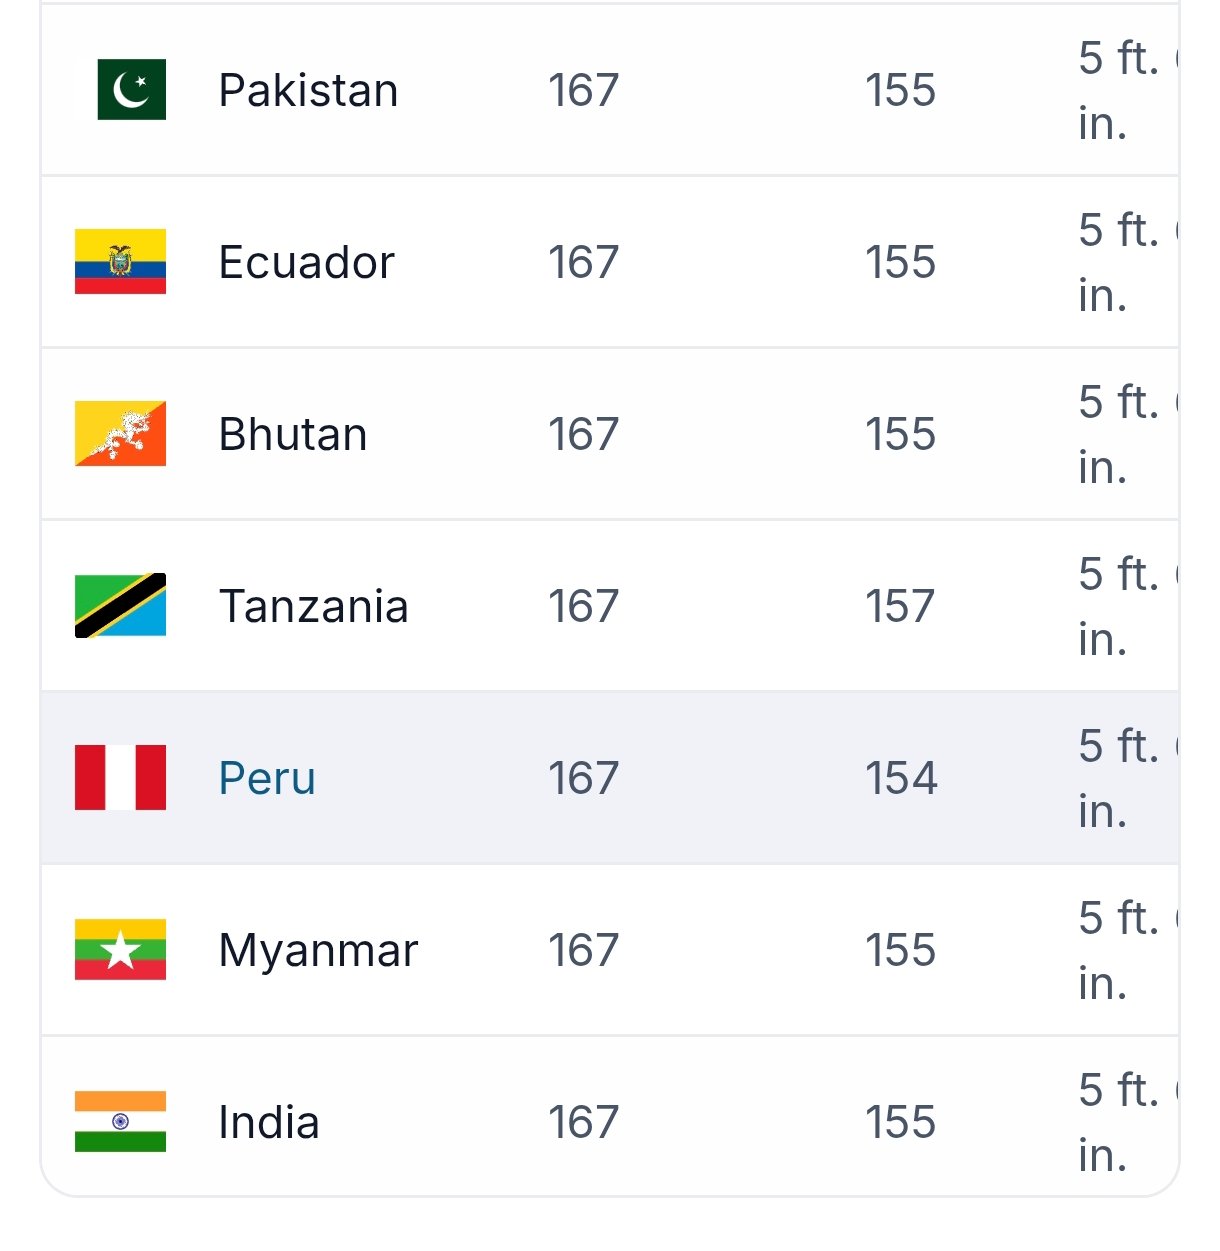The width and height of the screenshot is (1220, 1251).
Task: Click the Myanmar flag icon
Action: (x=120, y=950)
